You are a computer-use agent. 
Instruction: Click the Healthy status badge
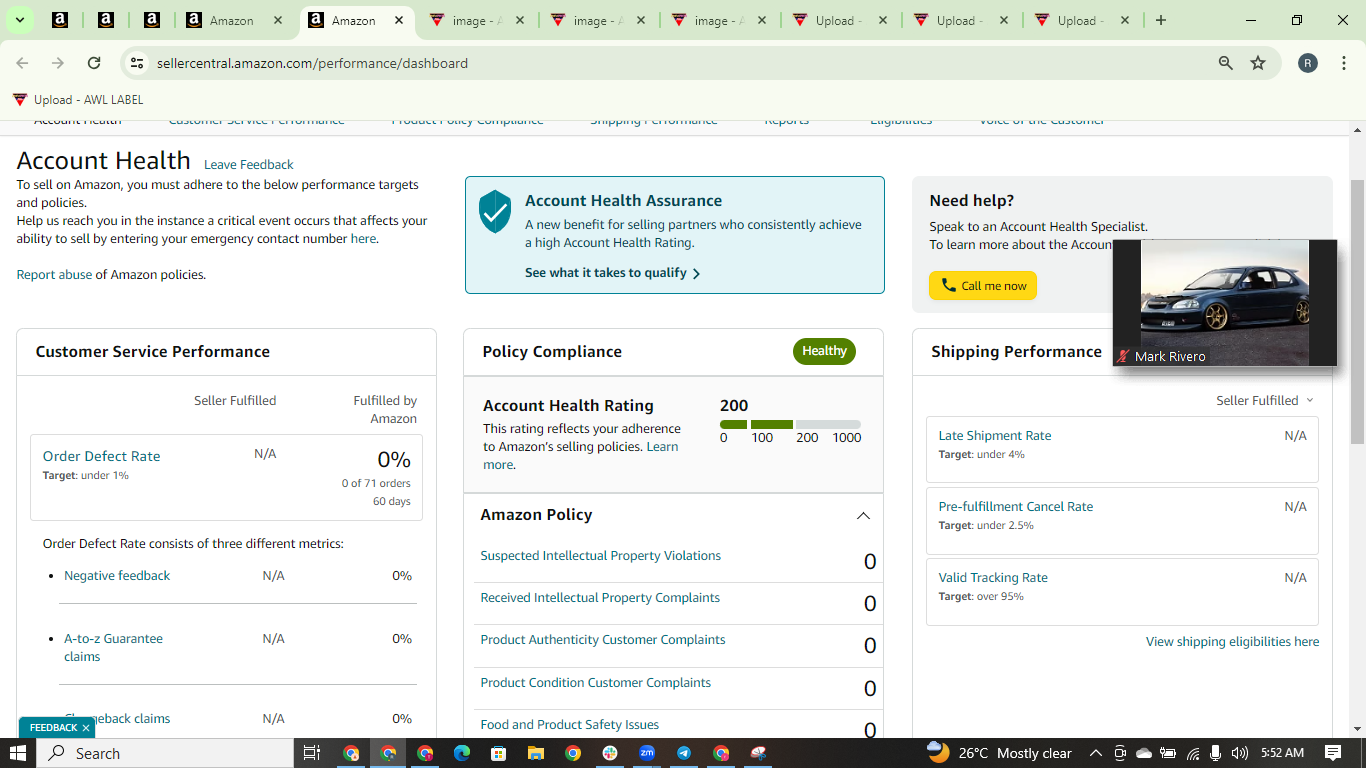(824, 351)
